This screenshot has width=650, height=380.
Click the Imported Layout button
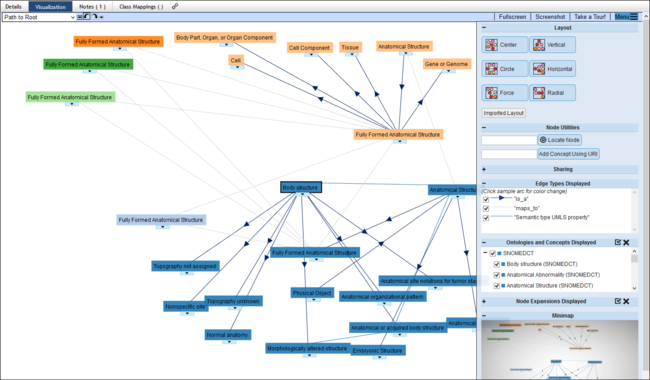tap(504, 113)
